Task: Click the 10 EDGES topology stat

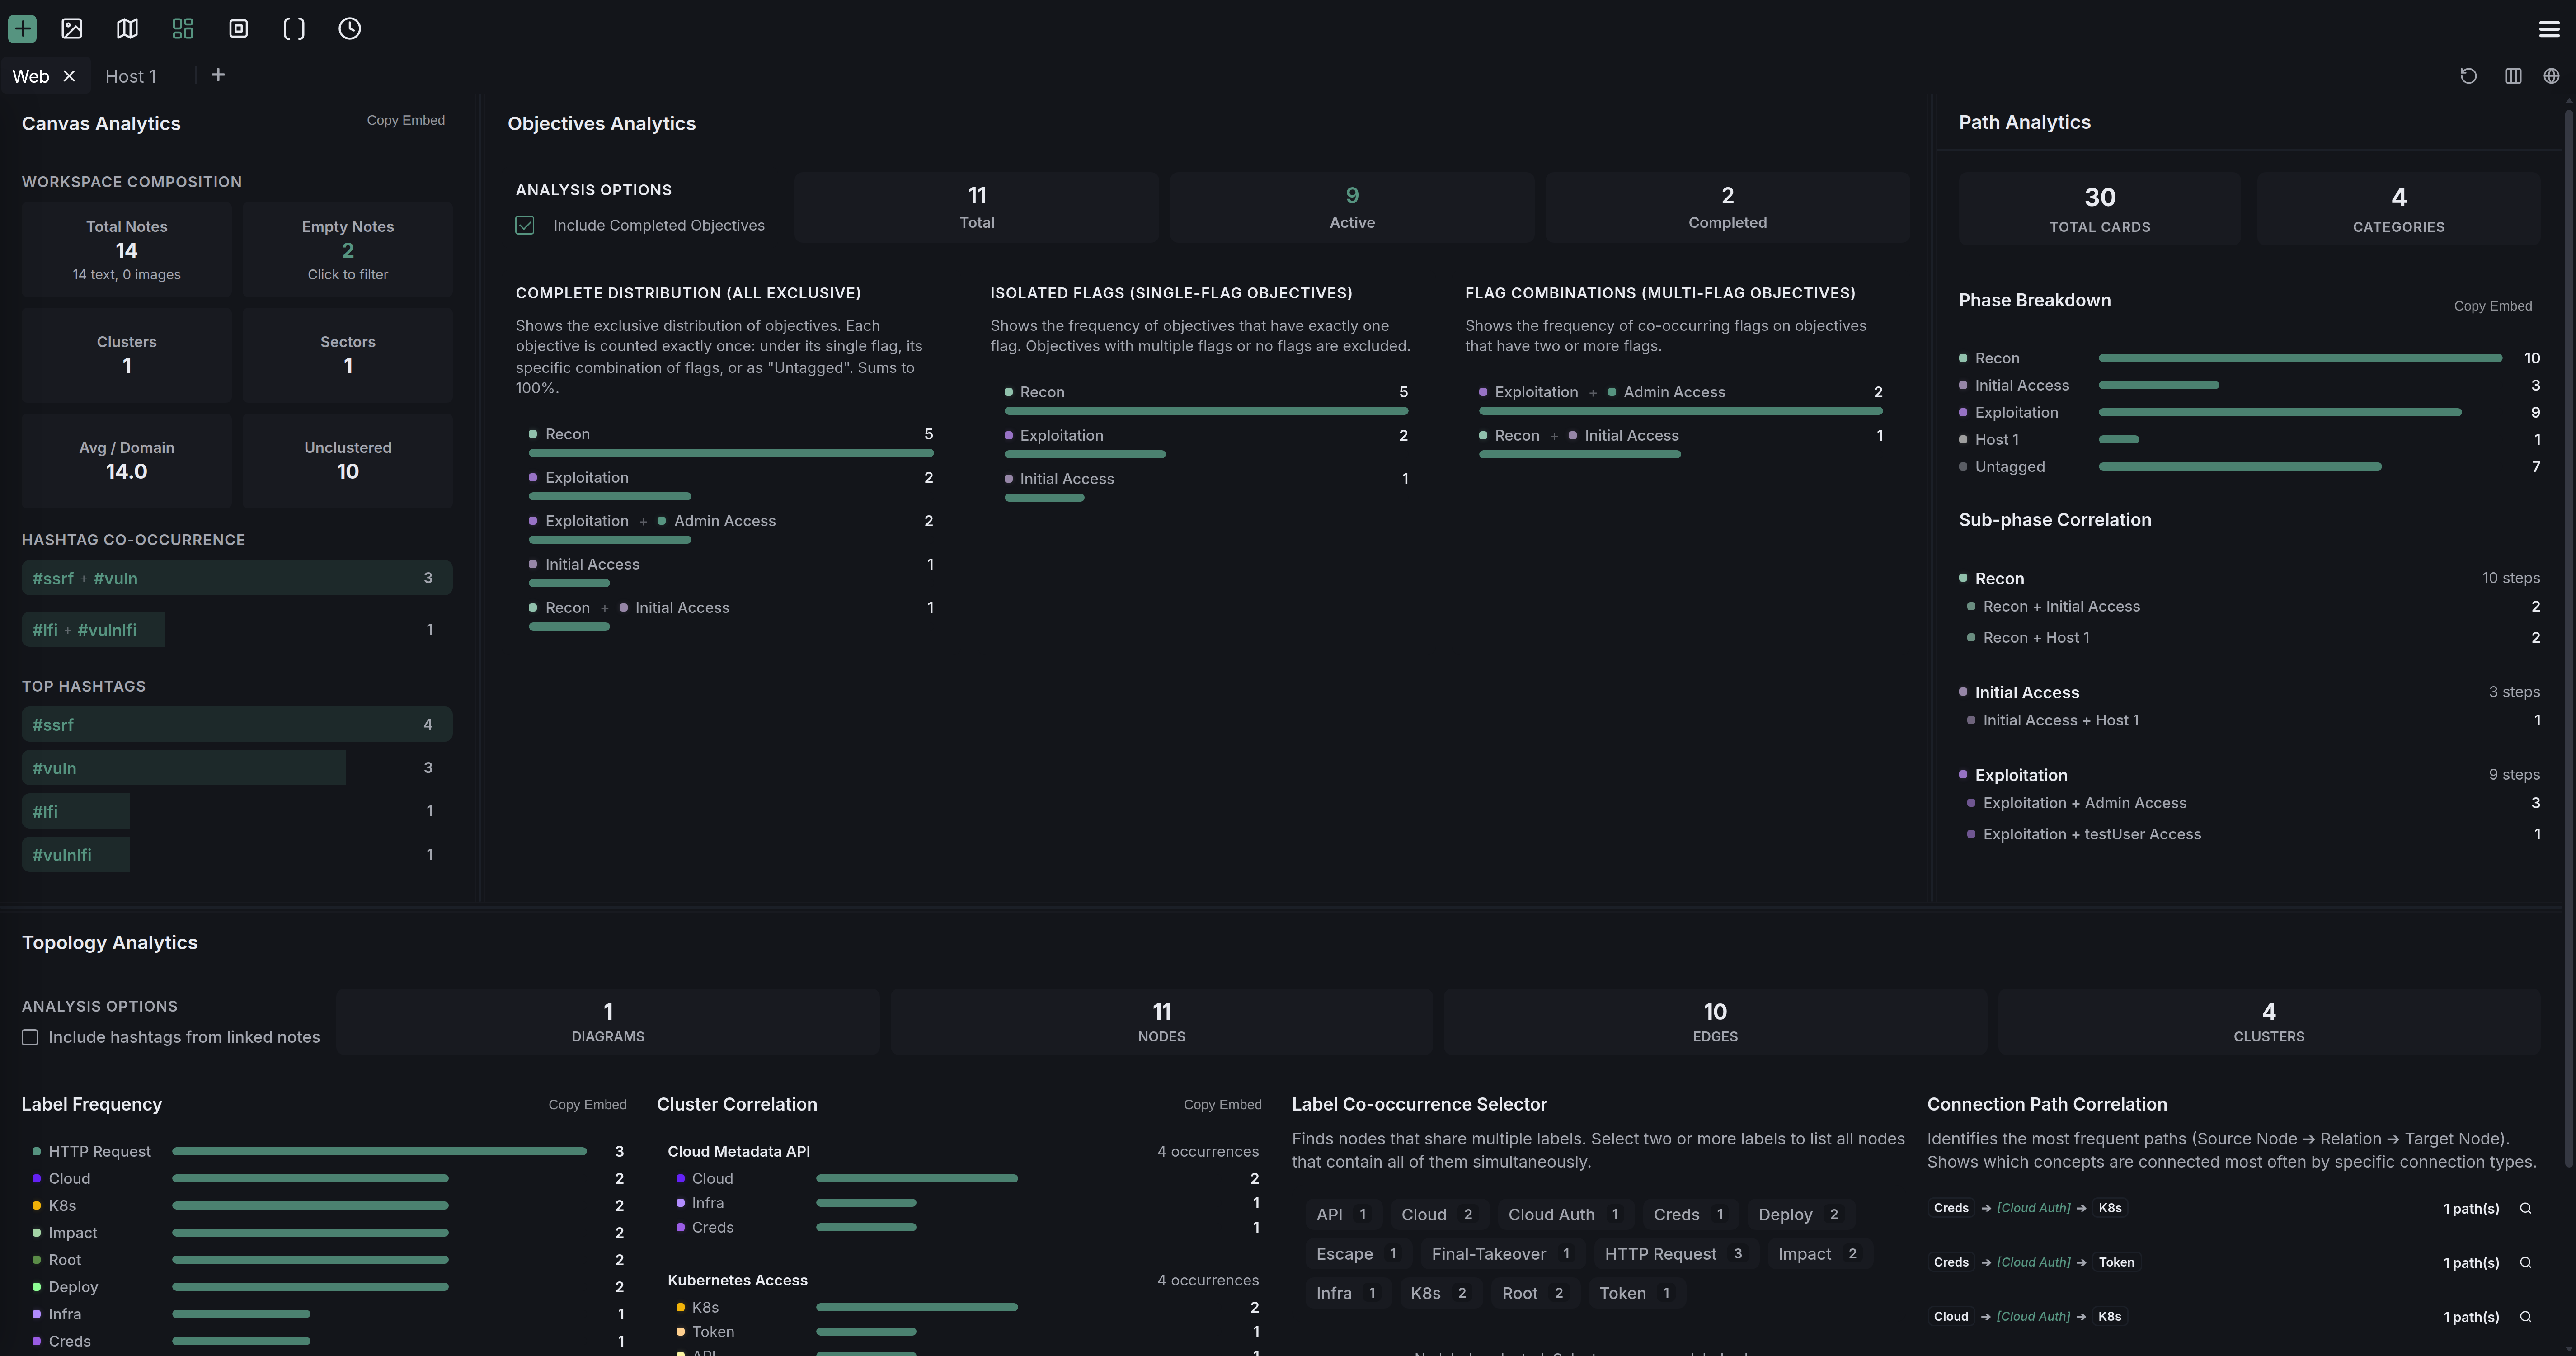Action: click(x=1714, y=1021)
